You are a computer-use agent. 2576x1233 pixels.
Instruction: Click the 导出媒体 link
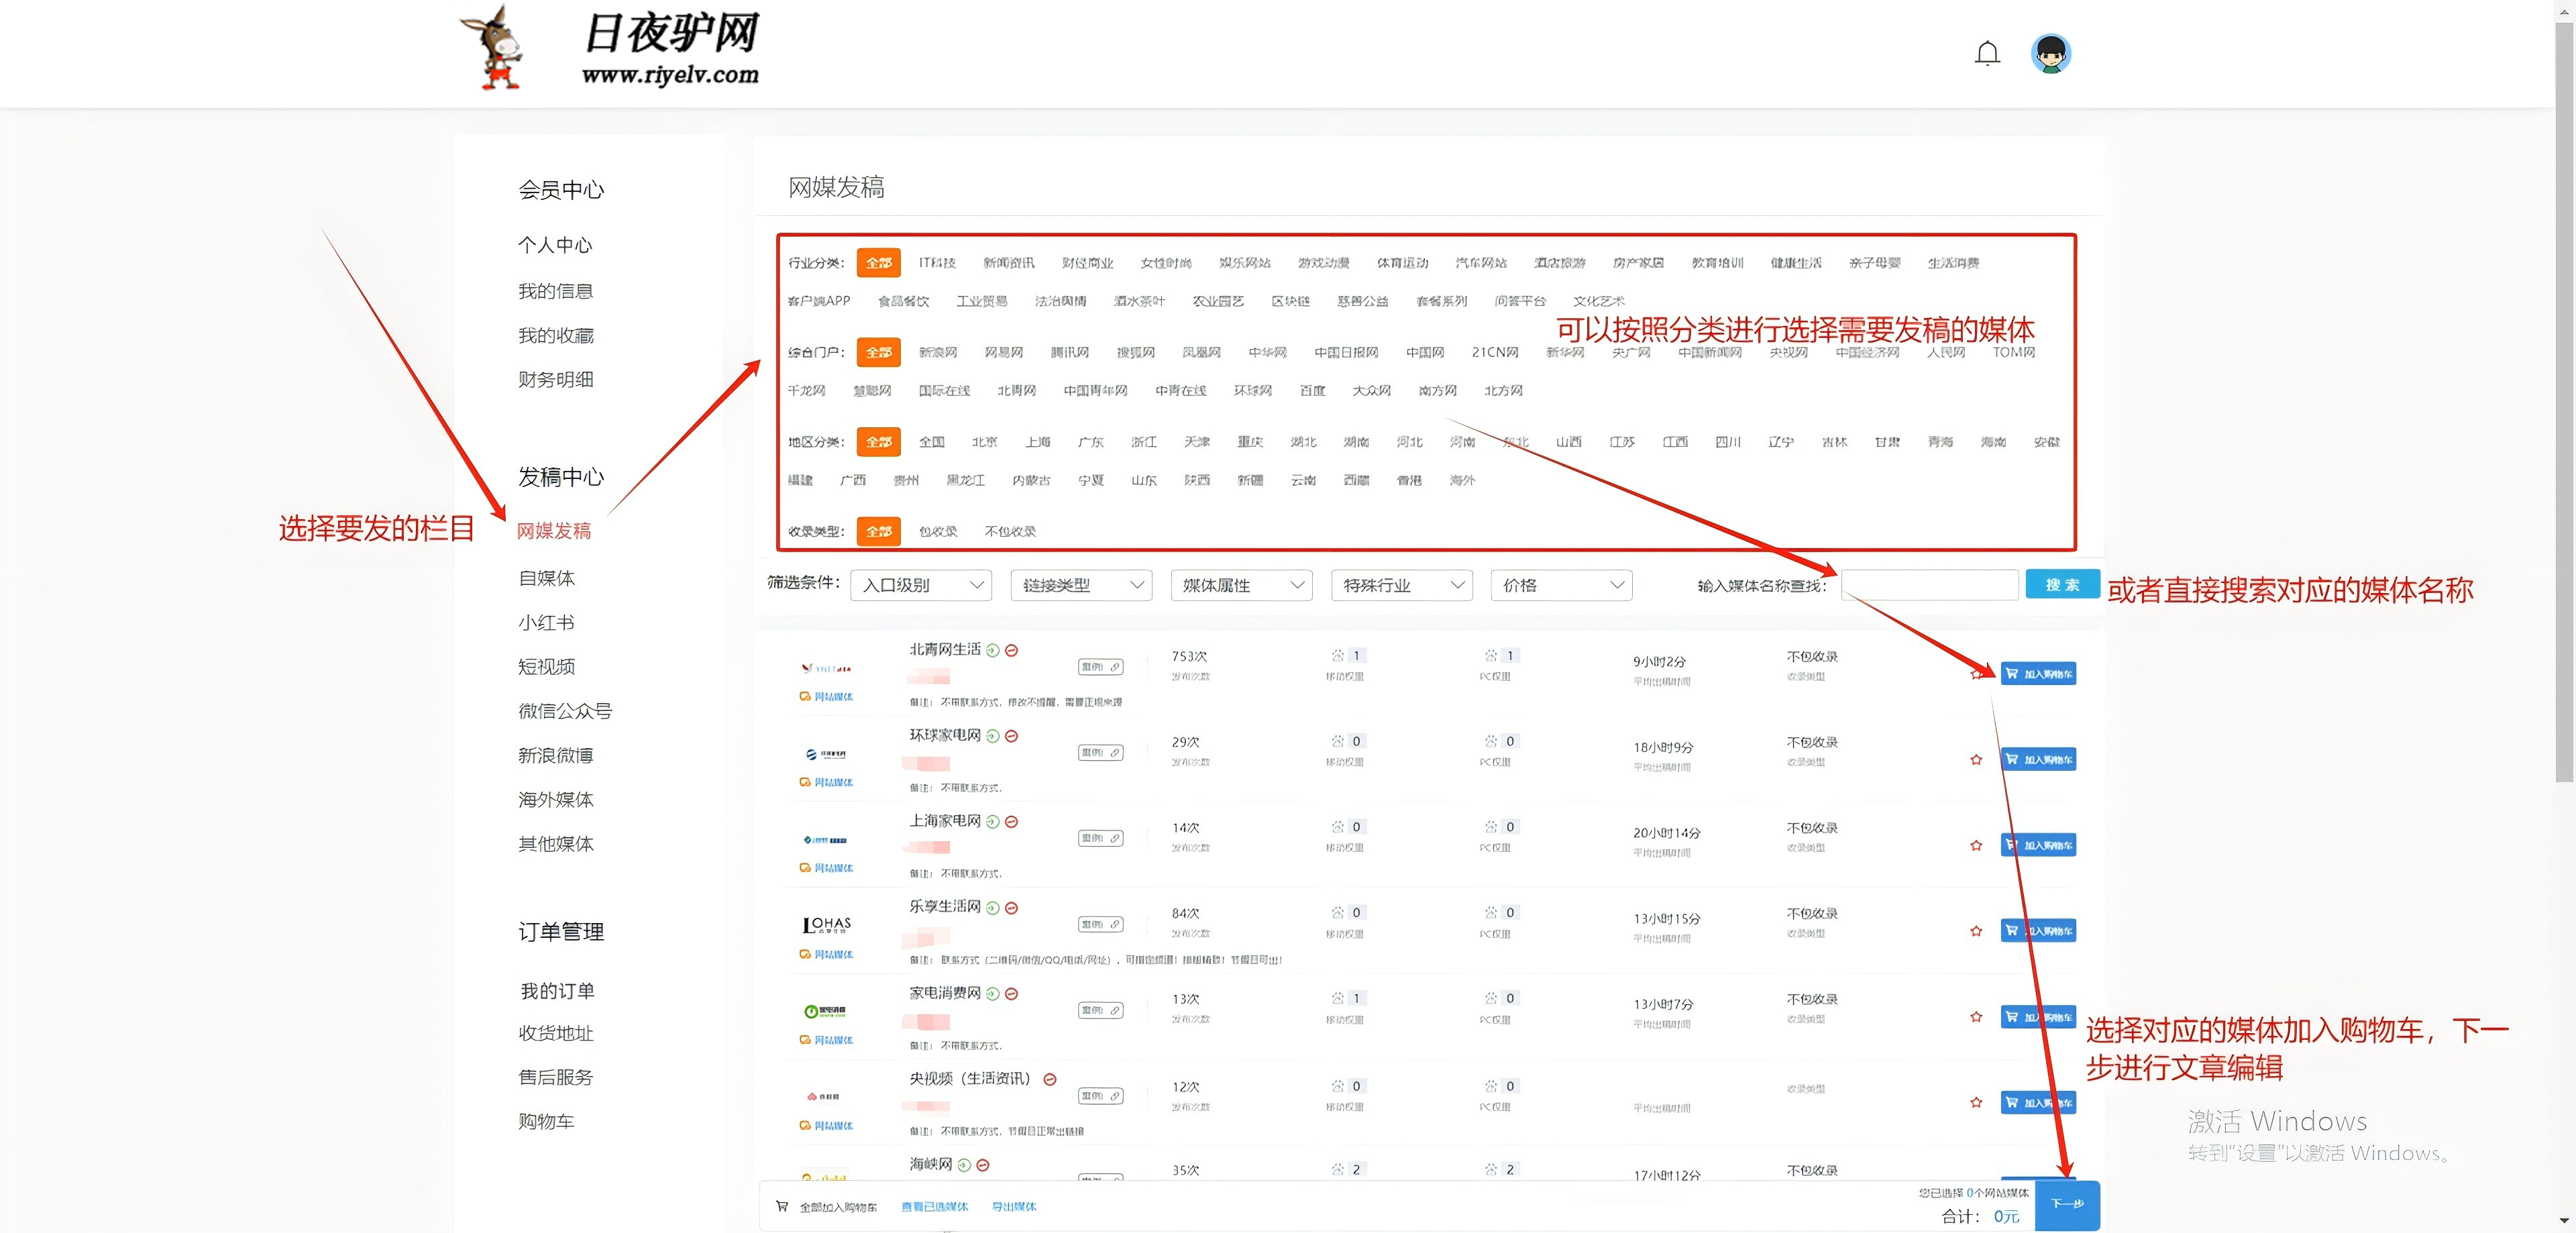(x=1014, y=1207)
